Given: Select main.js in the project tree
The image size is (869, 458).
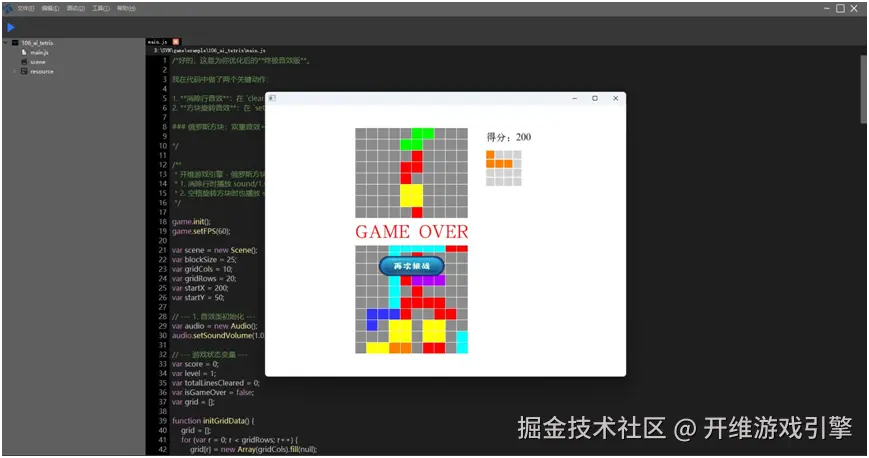Looking at the screenshot, I should pyautogui.click(x=39, y=53).
